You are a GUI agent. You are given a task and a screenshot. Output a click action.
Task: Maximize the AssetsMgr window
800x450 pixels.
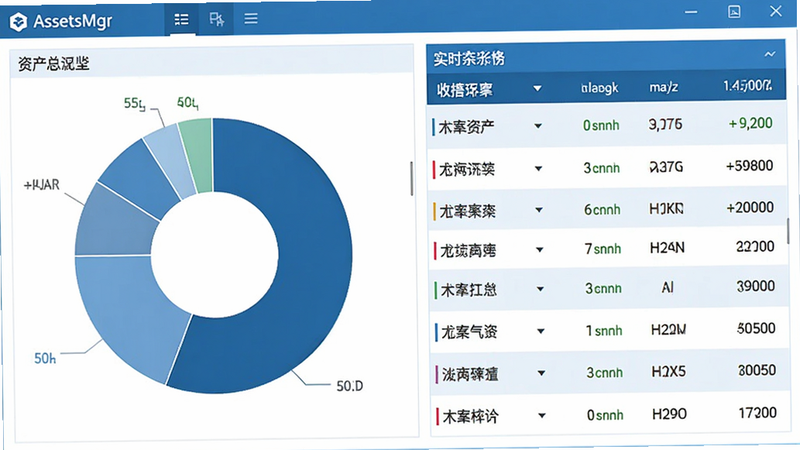[x=734, y=12]
